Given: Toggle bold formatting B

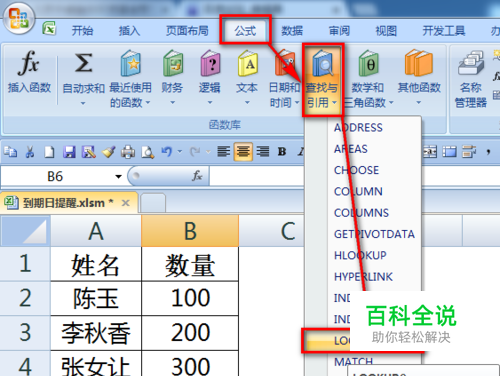Looking at the screenshot, I should [282, 152].
